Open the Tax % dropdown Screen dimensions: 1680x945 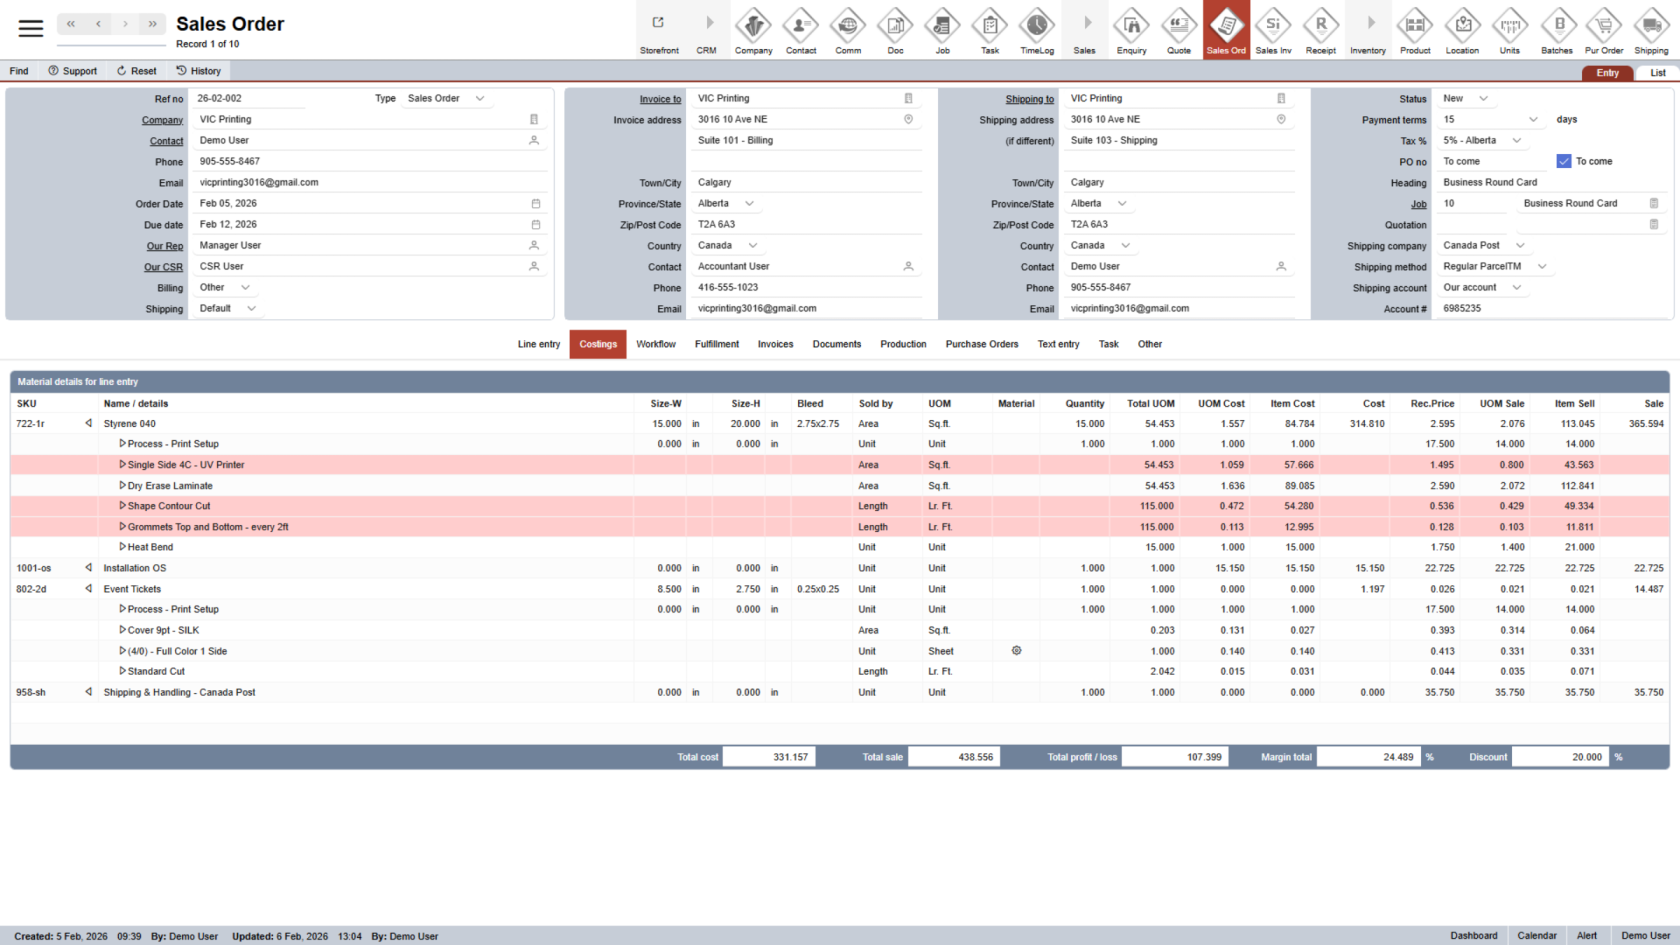click(x=1516, y=141)
